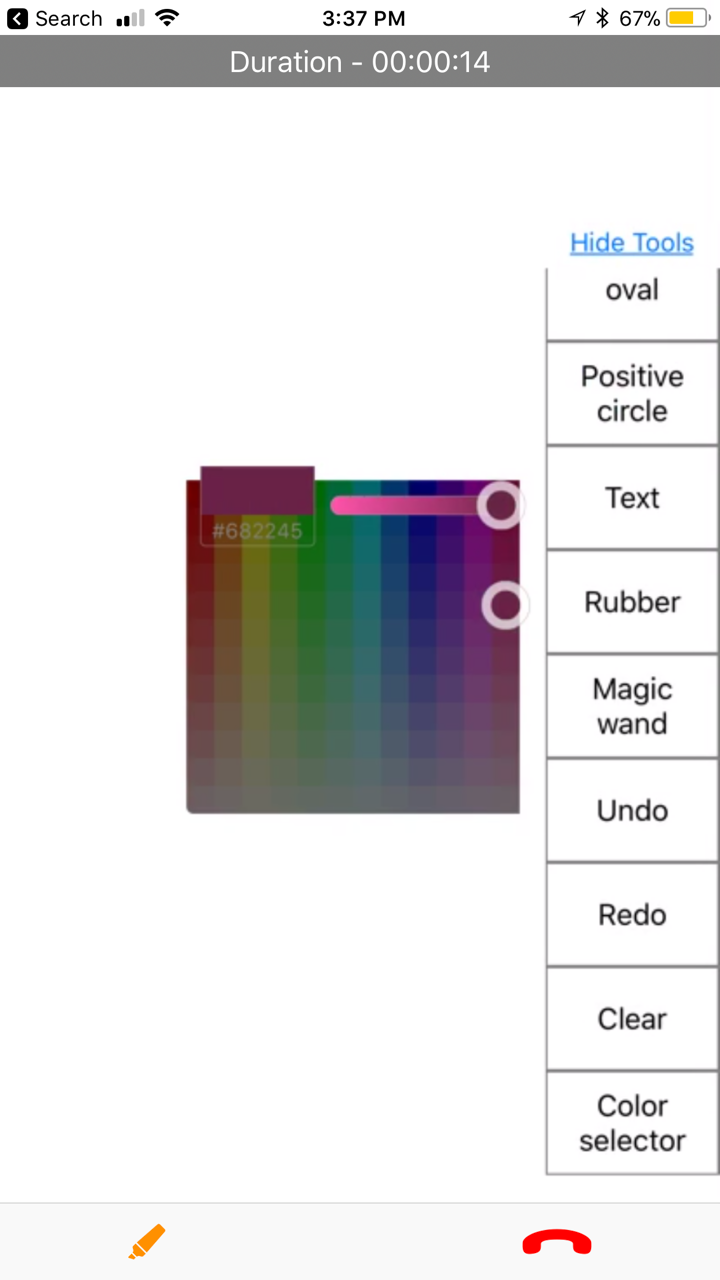Image resolution: width=720 pixels, height=1280 pixels.
Task: Click the purple selected-color preview swatch
Action: [x=257, y=490]
